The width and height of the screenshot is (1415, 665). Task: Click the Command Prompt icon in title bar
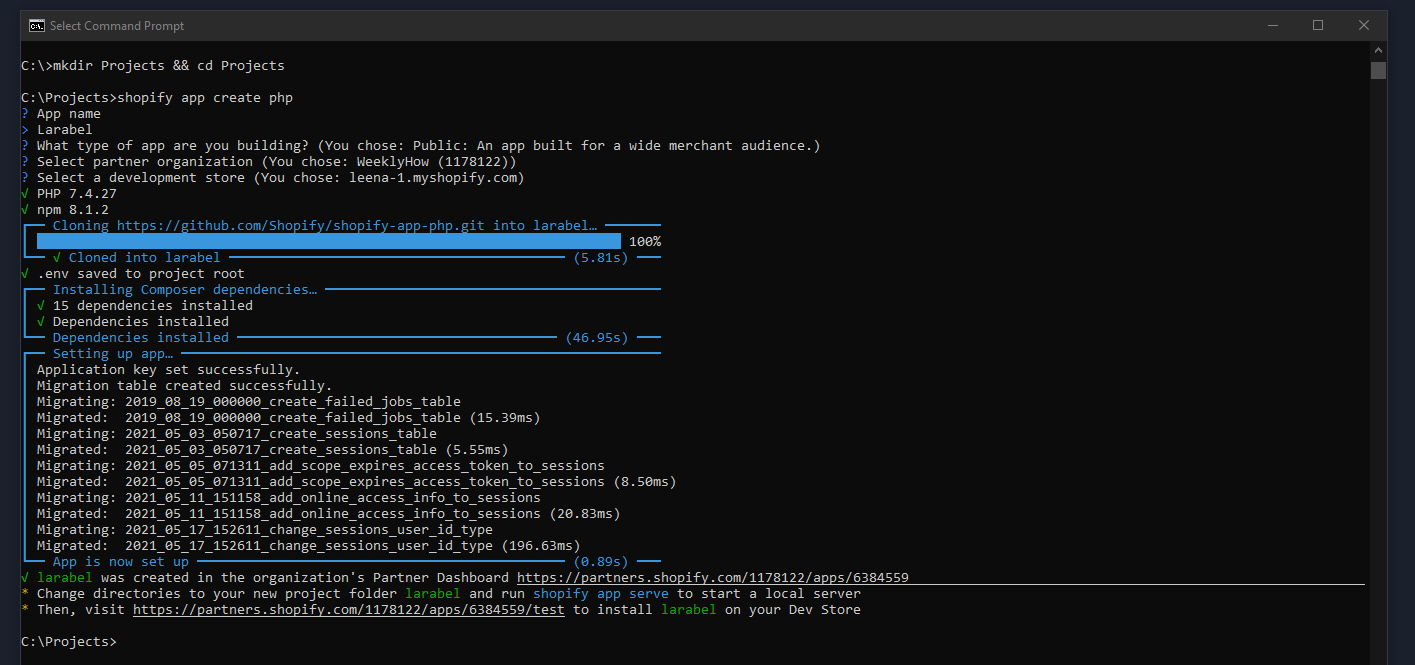(x=37, y=24)
